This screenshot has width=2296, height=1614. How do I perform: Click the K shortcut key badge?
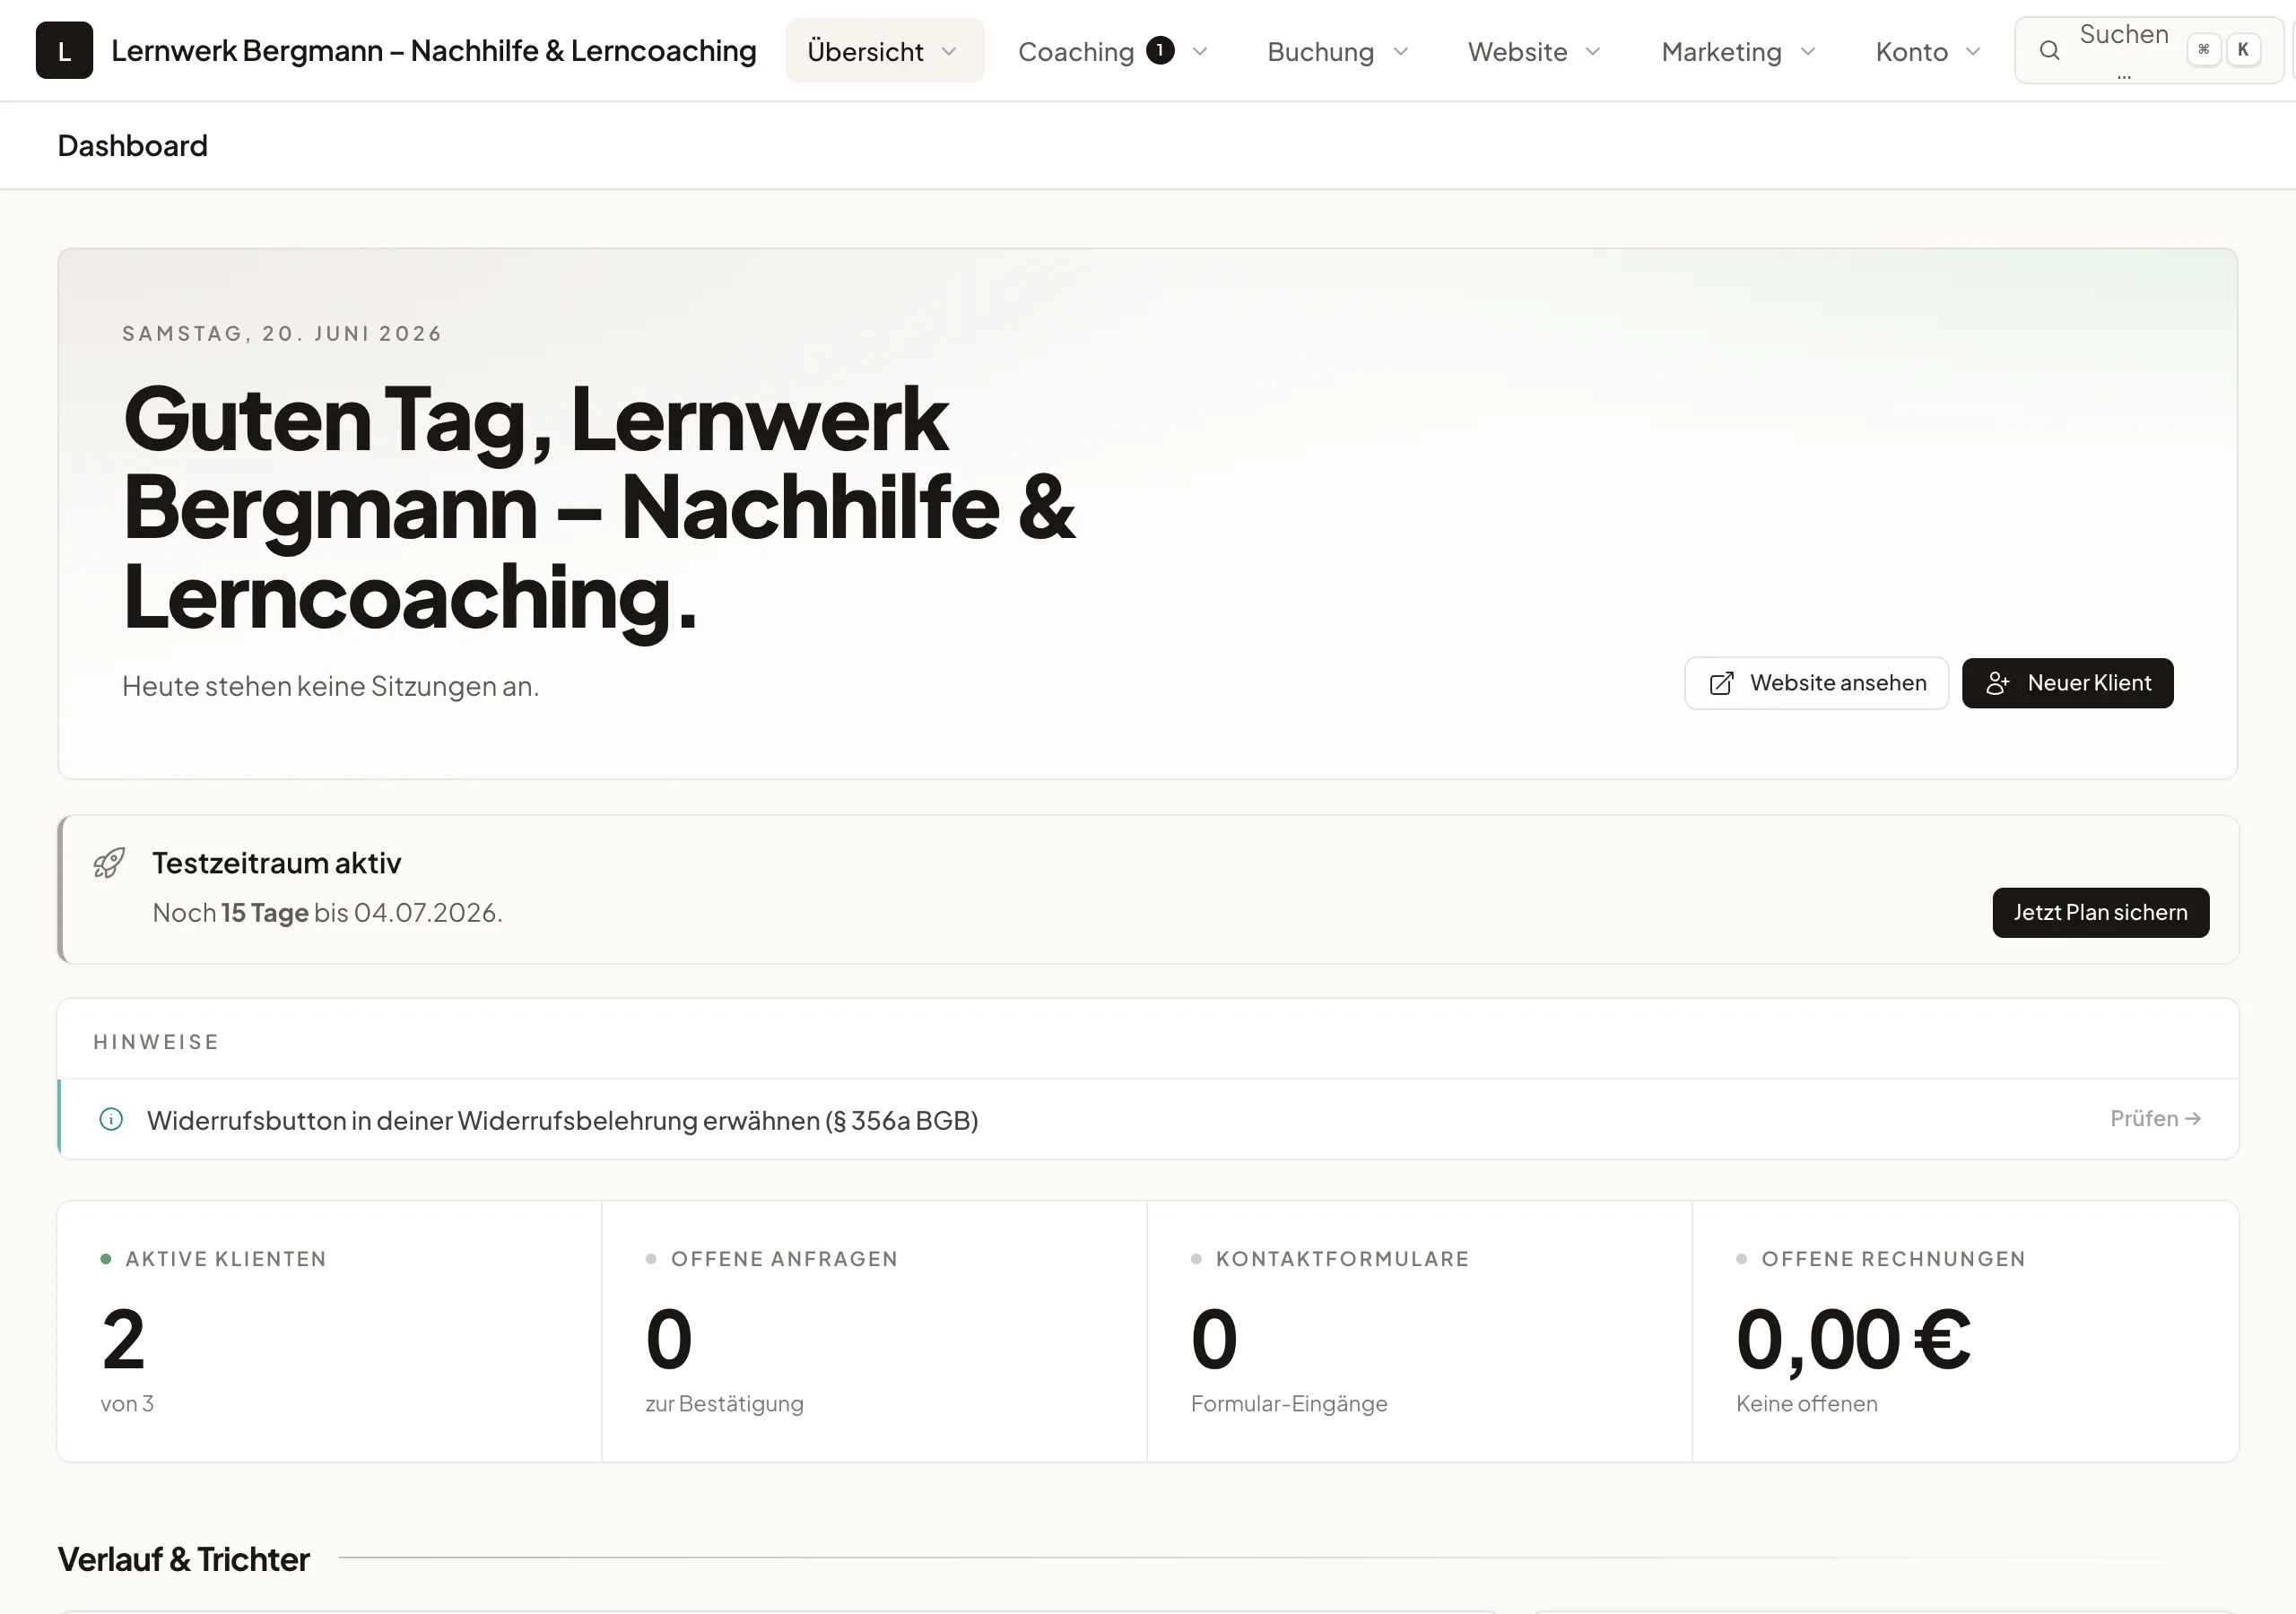2243,50
